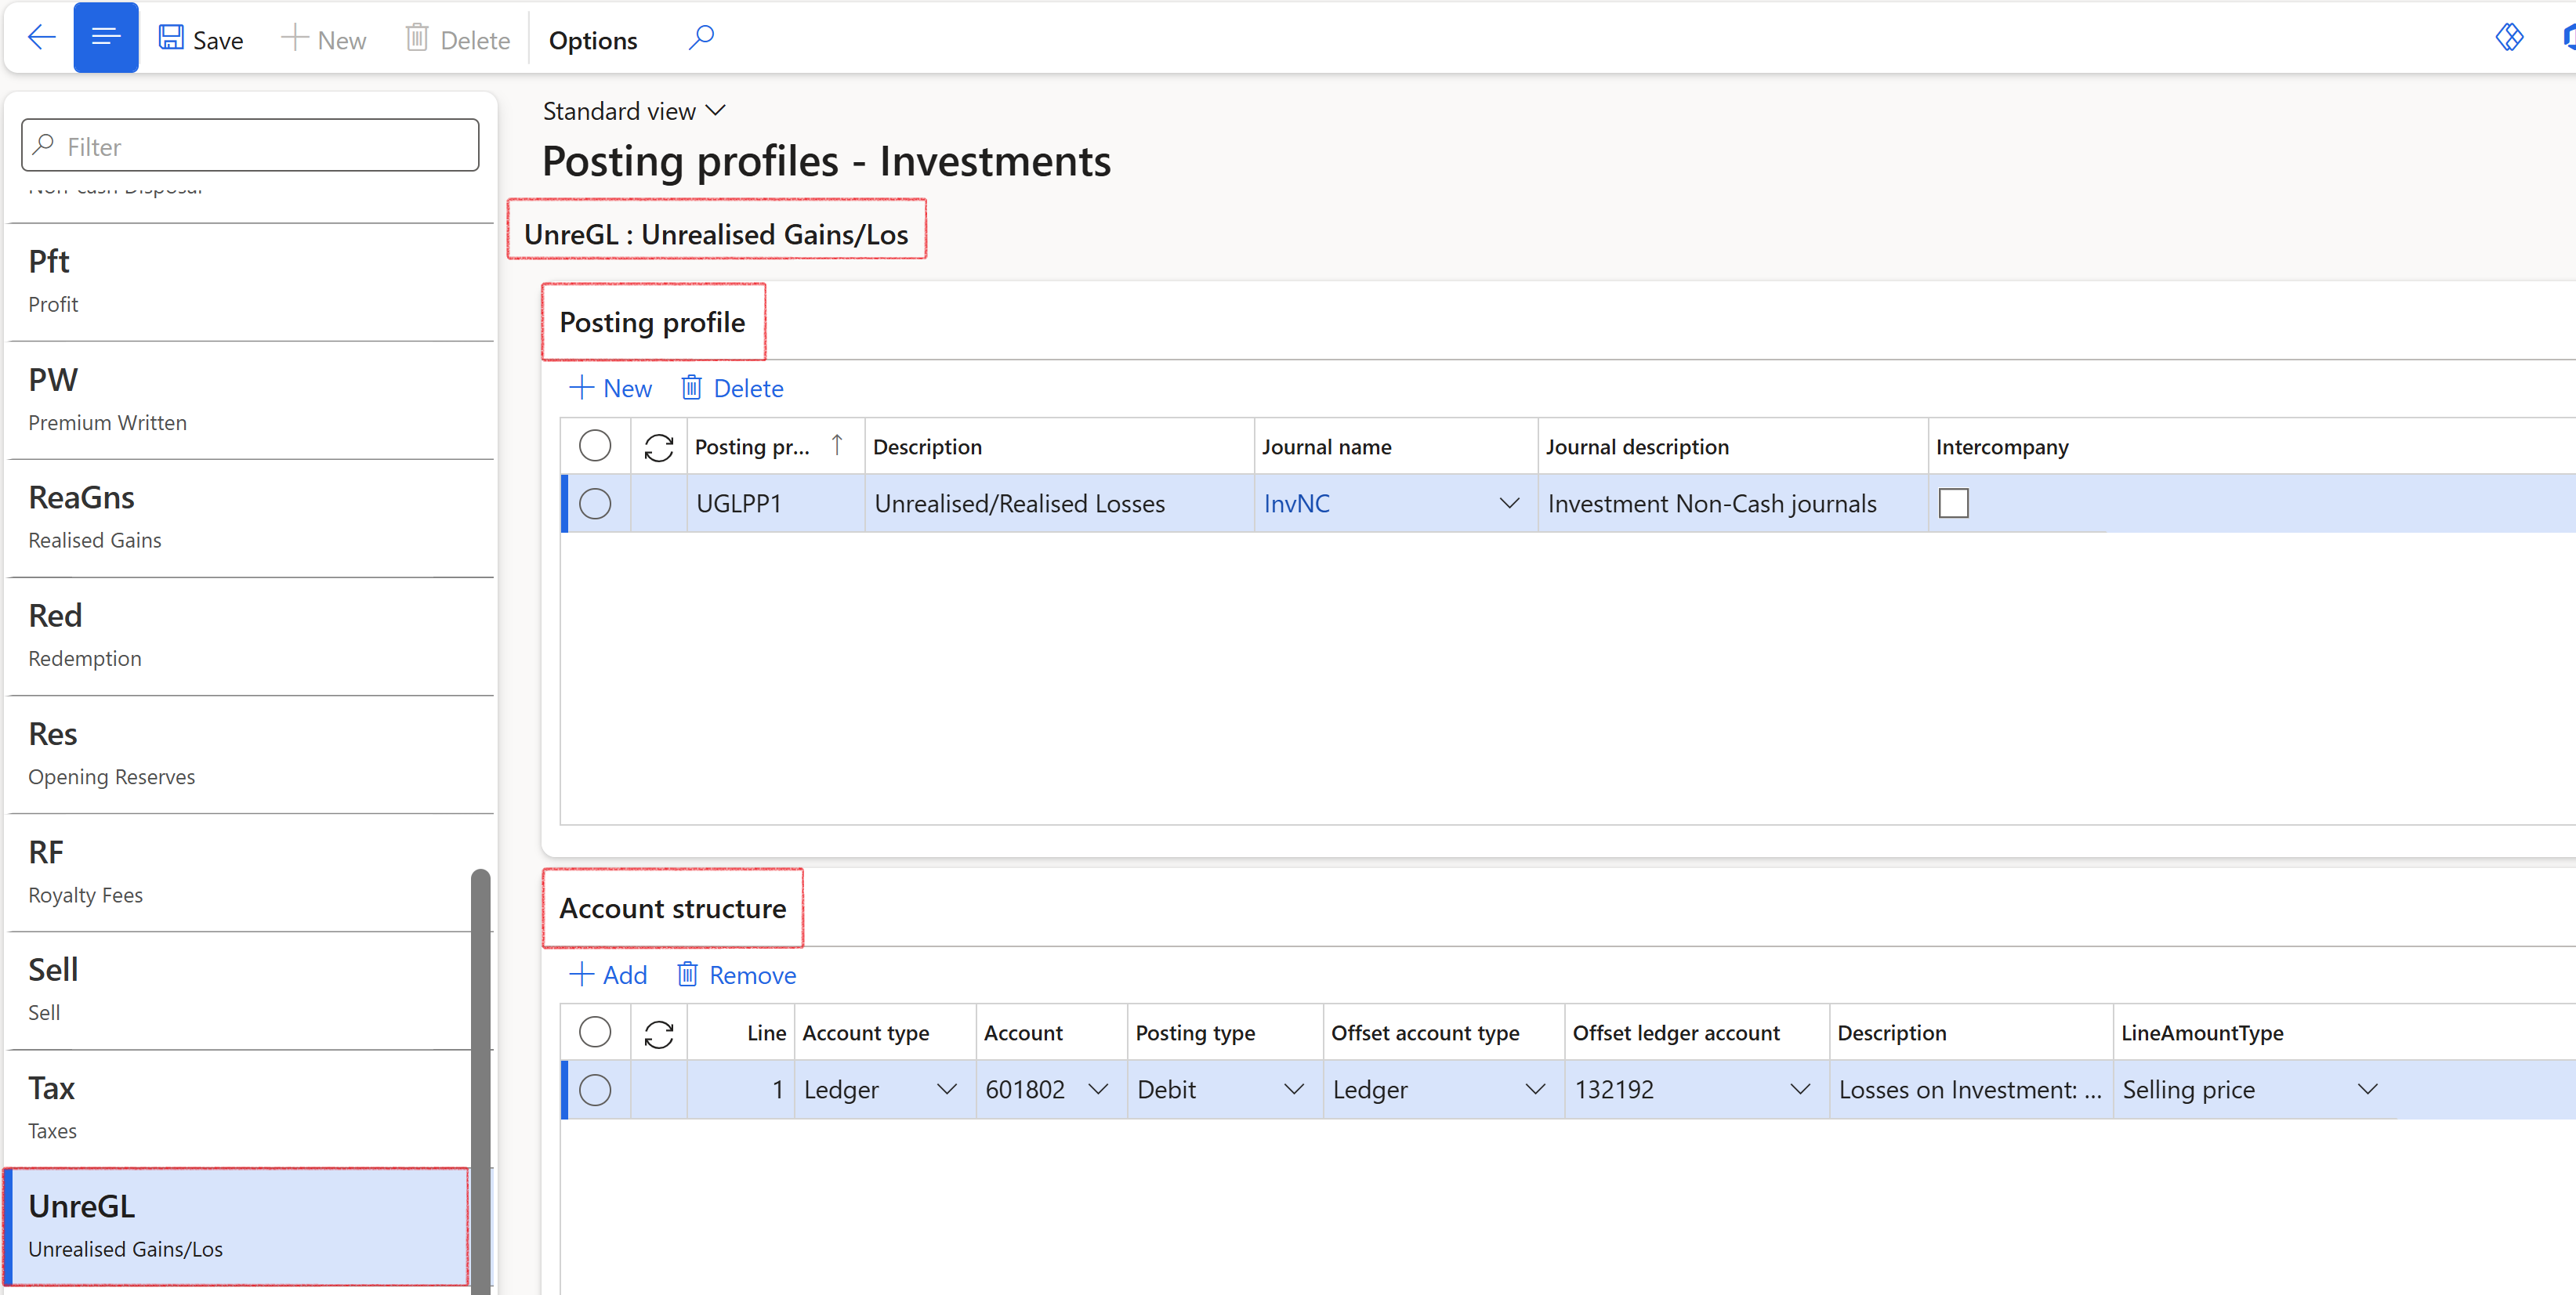Click the Intercompany column header
2576x1295 pixels.
tap(2002, 447)
